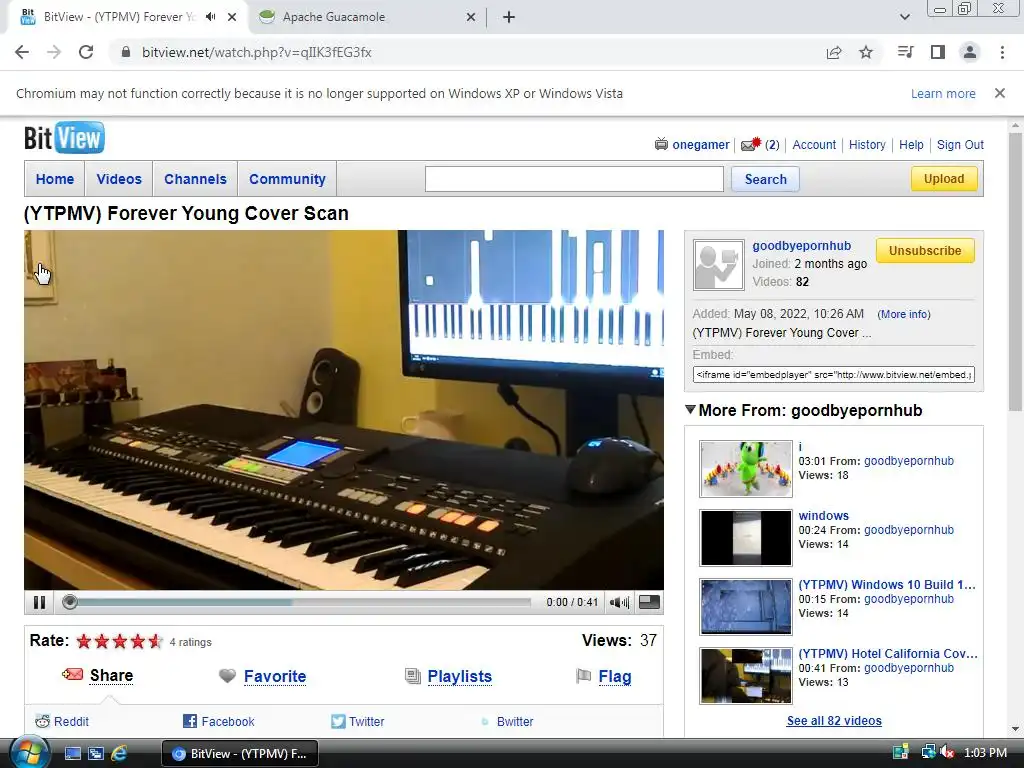Click the Twitter bird icon
The image size is (1024, 768).
[338, 721]
